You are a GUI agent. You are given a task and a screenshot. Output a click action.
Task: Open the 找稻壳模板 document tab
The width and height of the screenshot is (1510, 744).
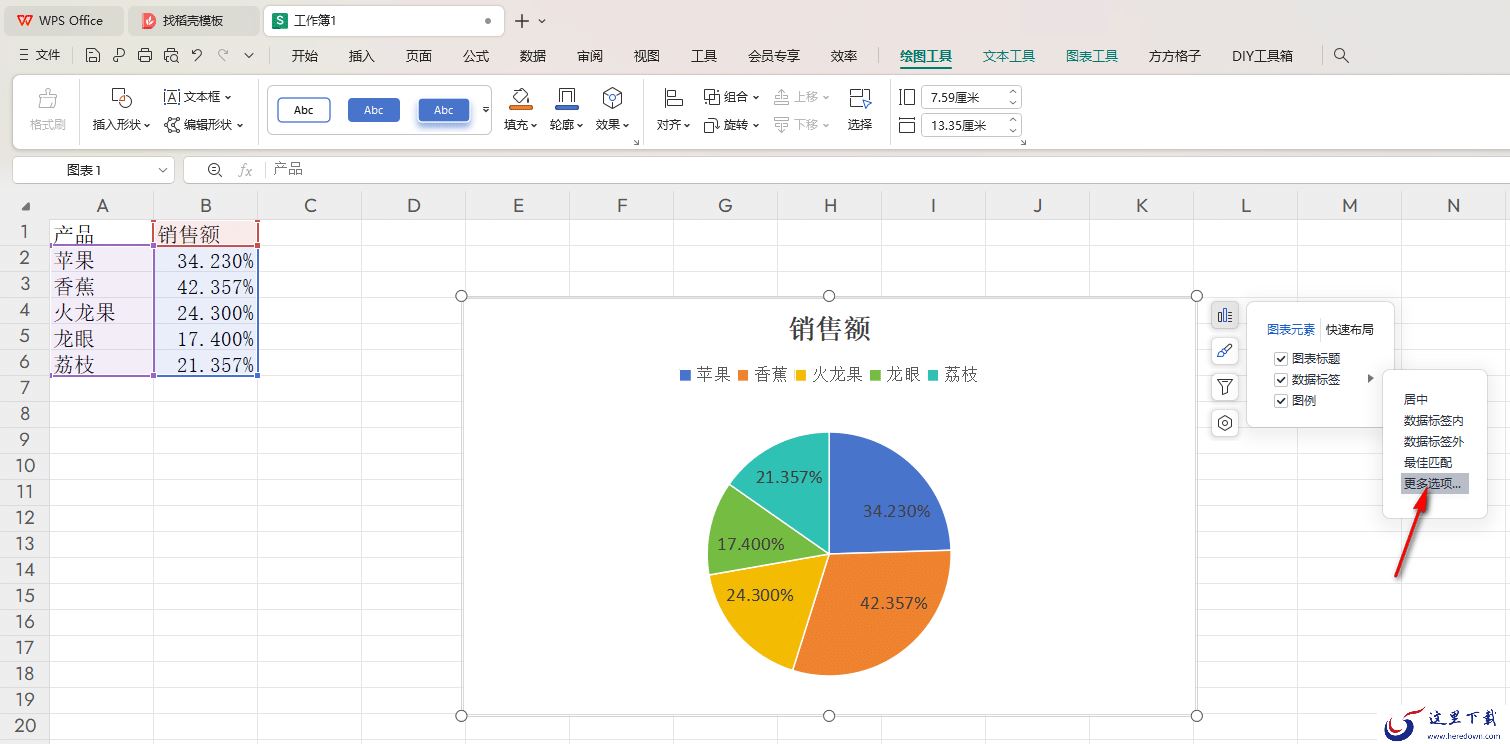point(193,20)
